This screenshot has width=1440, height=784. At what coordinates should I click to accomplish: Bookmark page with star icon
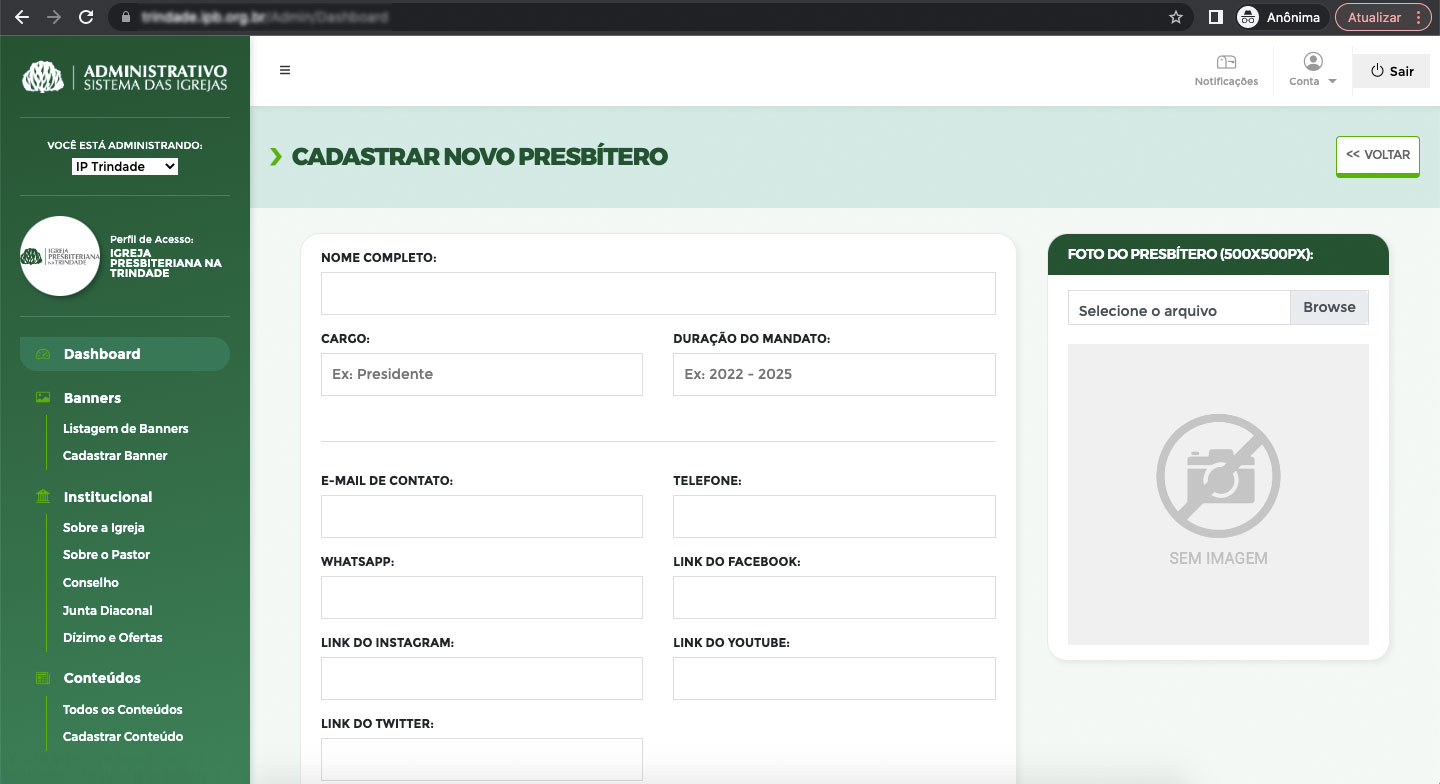pyautogui.click(x=1176, y=17)
